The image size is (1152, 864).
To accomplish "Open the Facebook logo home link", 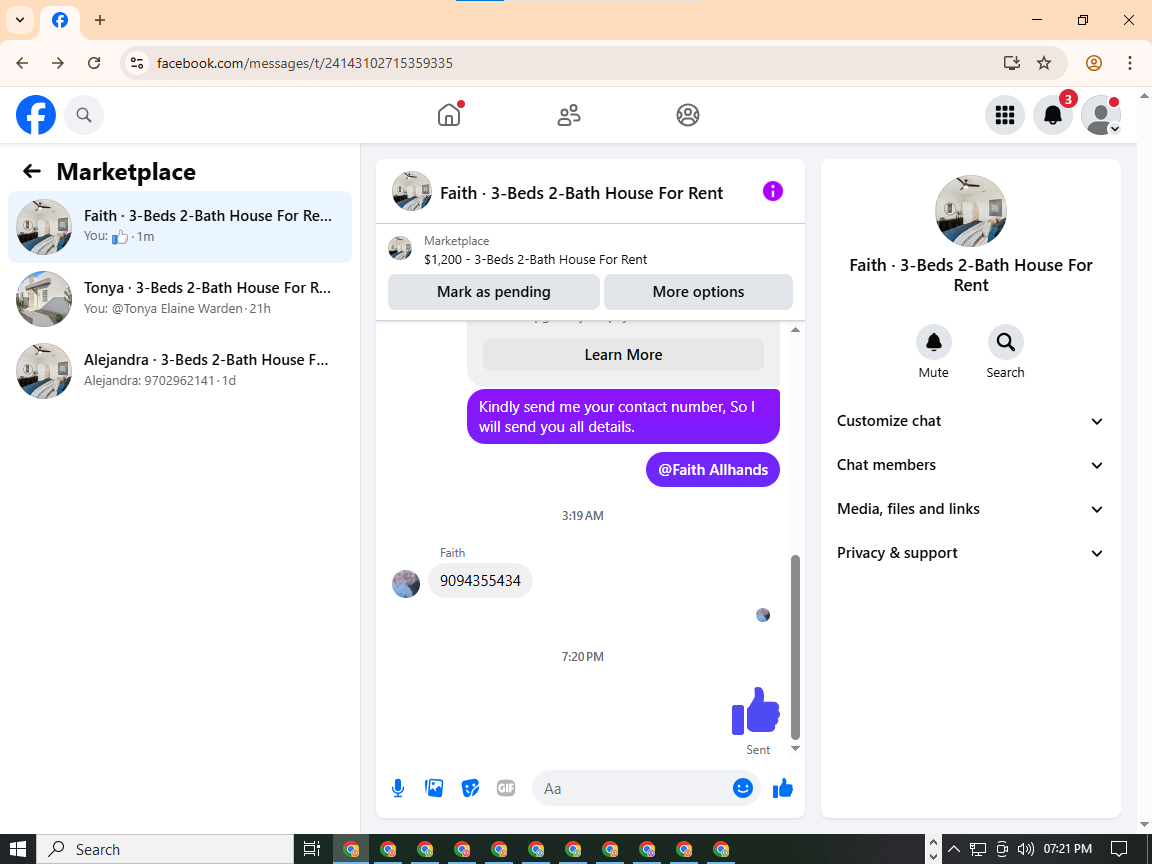I will pos(36,115).
